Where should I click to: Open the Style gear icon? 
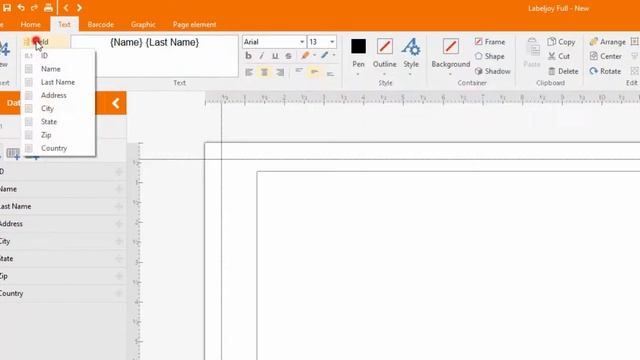point(411,46)
